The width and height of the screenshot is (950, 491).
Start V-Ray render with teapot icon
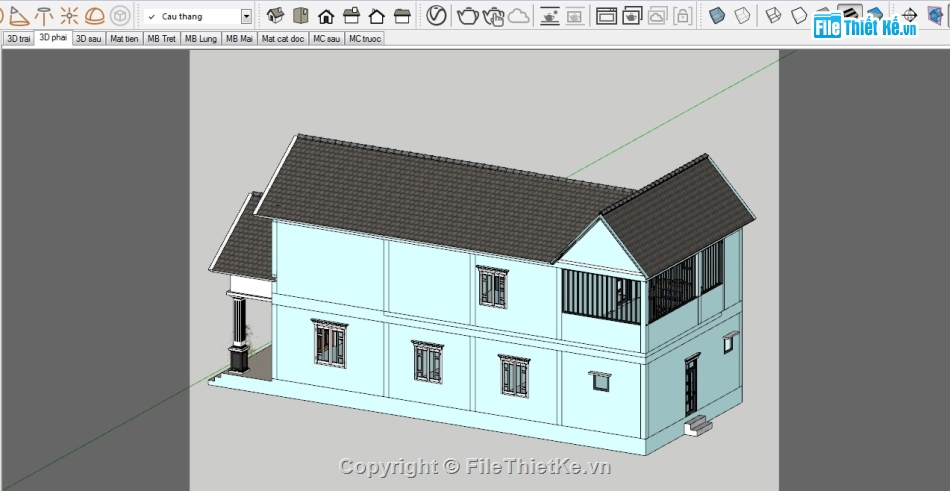468,16
